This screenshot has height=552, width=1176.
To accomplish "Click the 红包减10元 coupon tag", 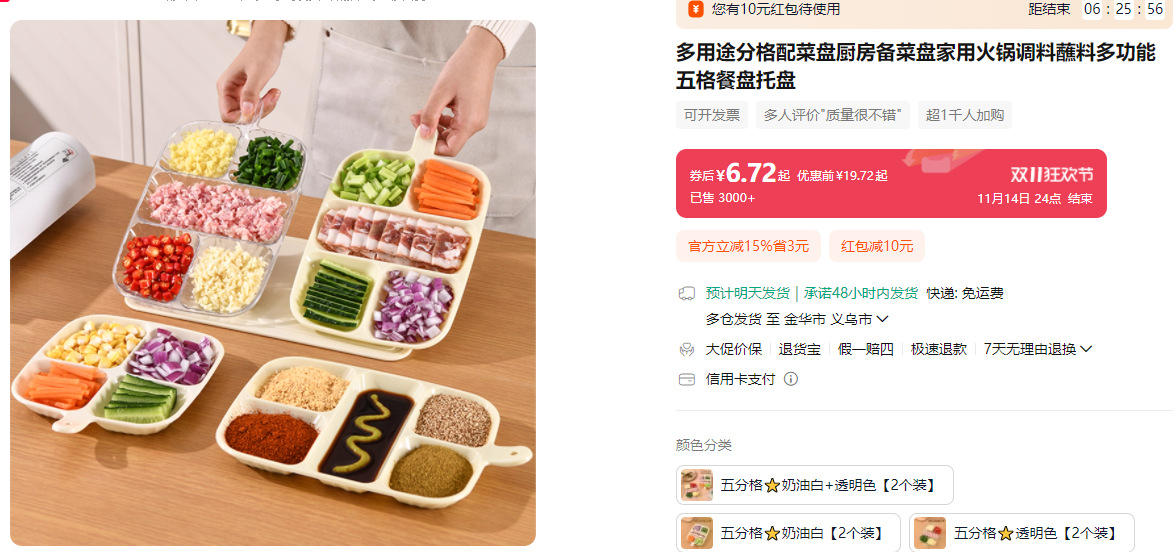I will [x=877, y=246].
